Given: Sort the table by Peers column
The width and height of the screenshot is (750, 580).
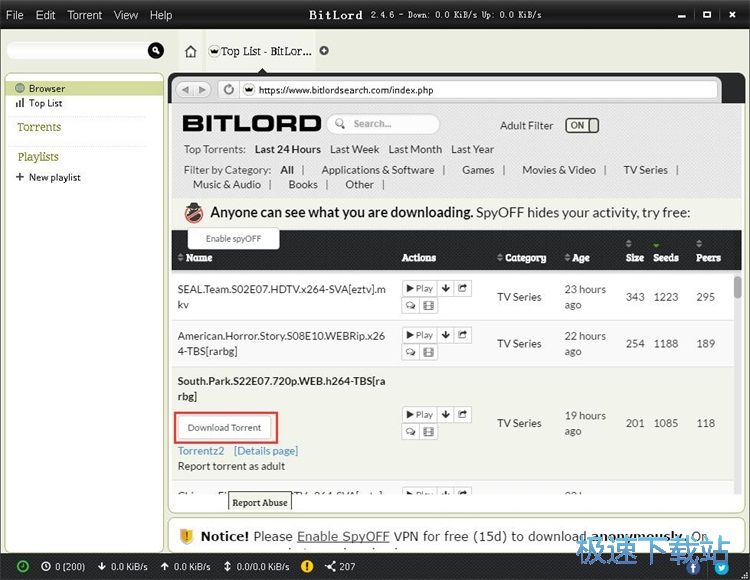Looking at the screenshot, I should pos(708,258).
